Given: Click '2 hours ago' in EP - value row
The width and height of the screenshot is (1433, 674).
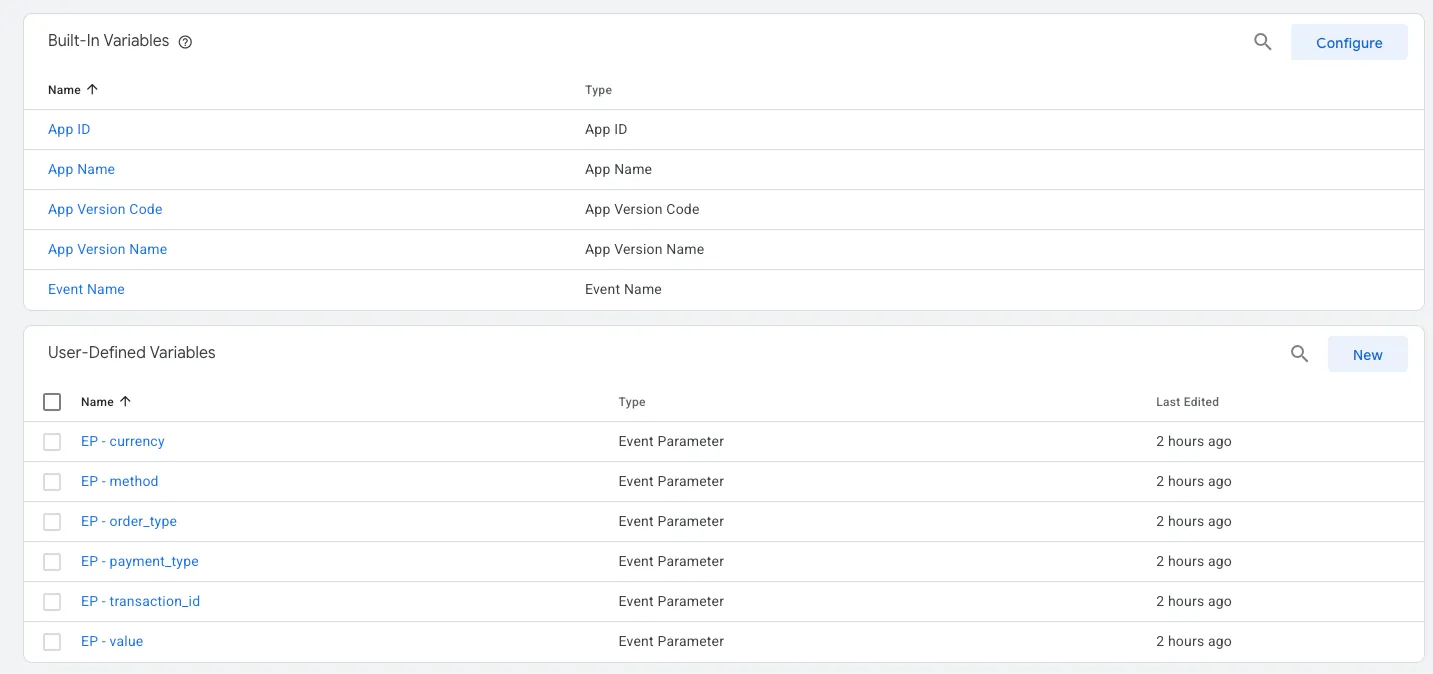Looking at the screenshot, I should (1193, 641).
